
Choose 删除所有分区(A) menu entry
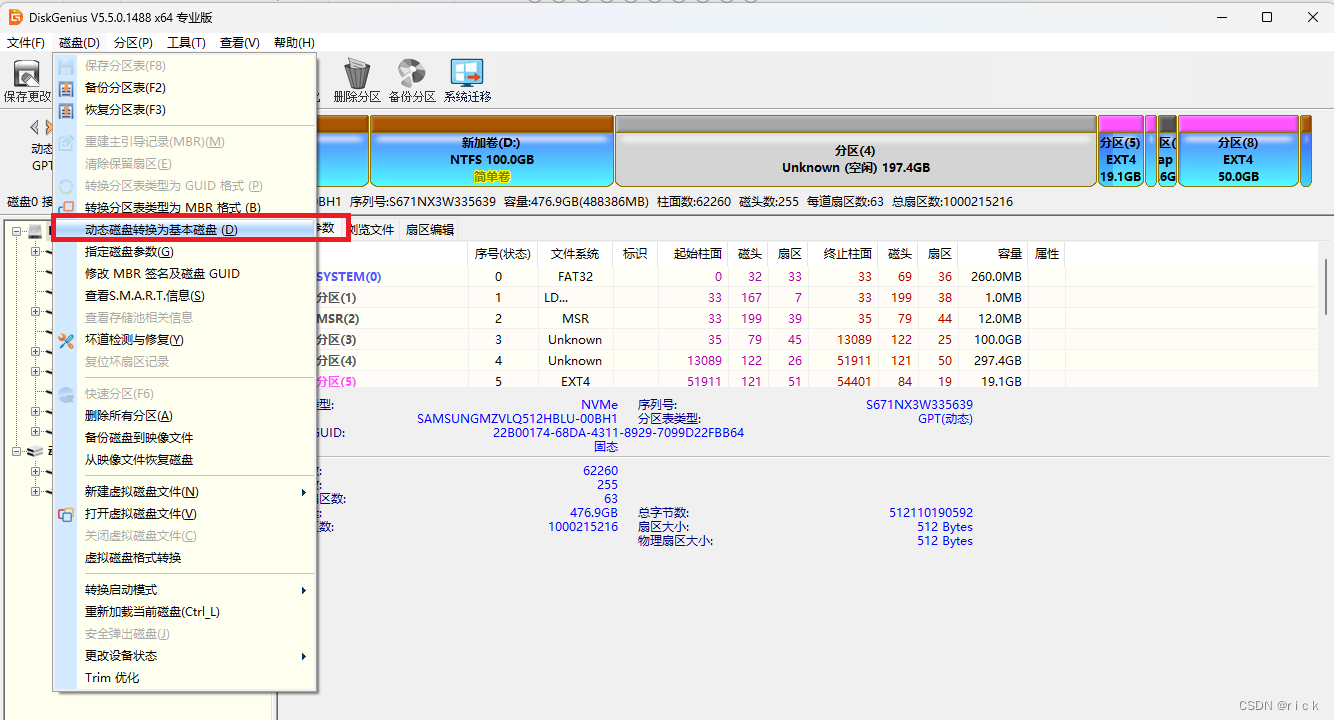(x=185, y=416)
